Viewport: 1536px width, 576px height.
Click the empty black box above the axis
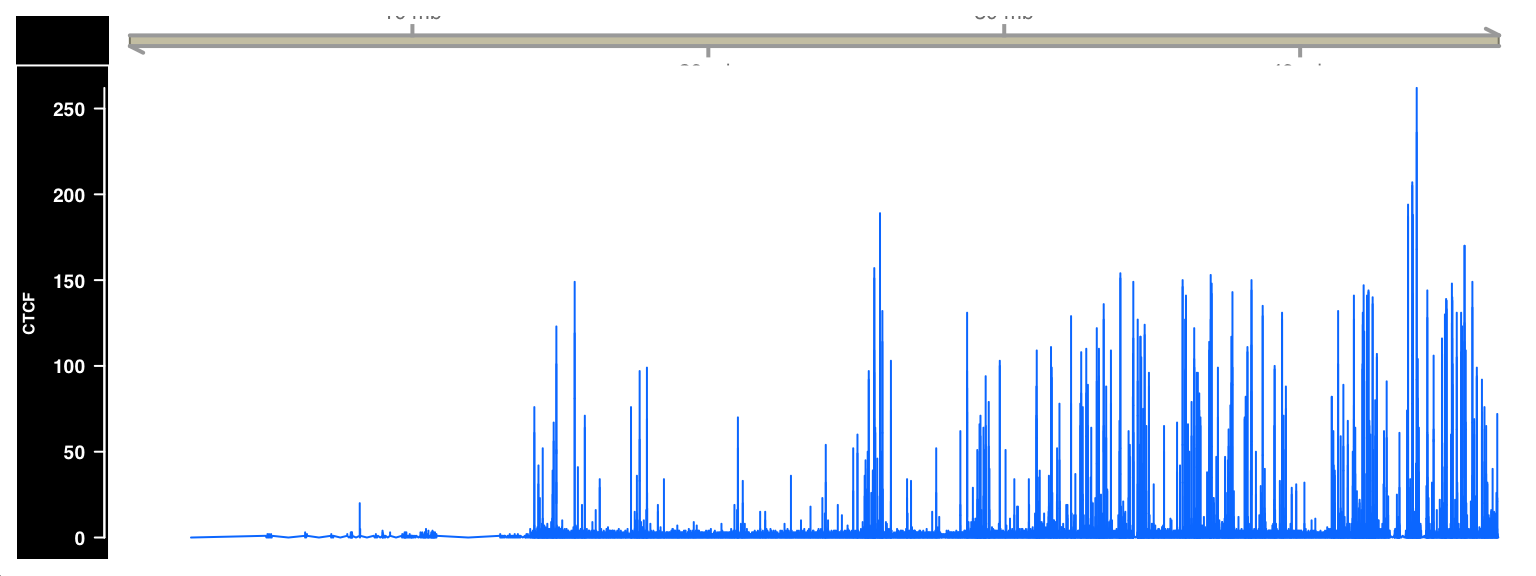(x=60, y=40)
